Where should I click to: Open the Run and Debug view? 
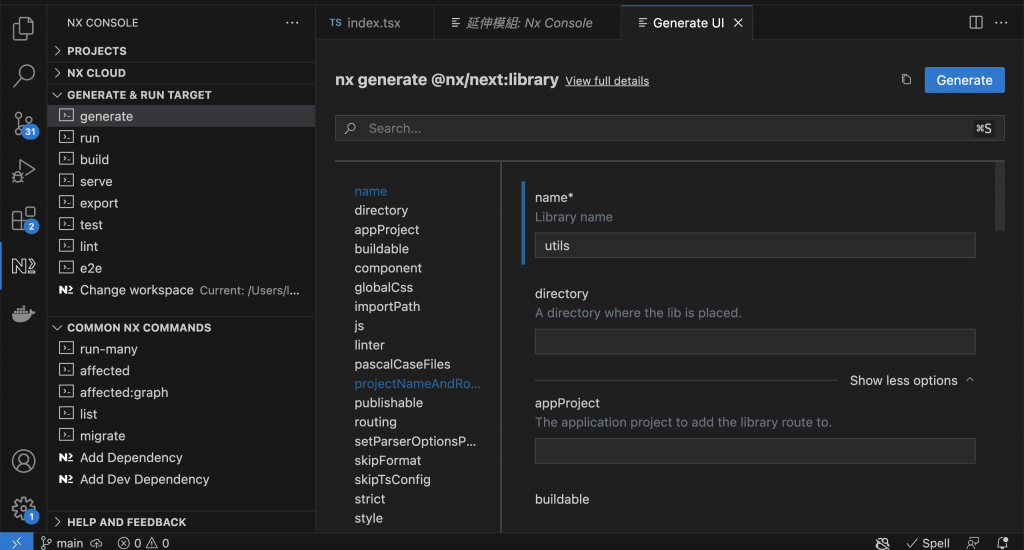coord(23,172)
